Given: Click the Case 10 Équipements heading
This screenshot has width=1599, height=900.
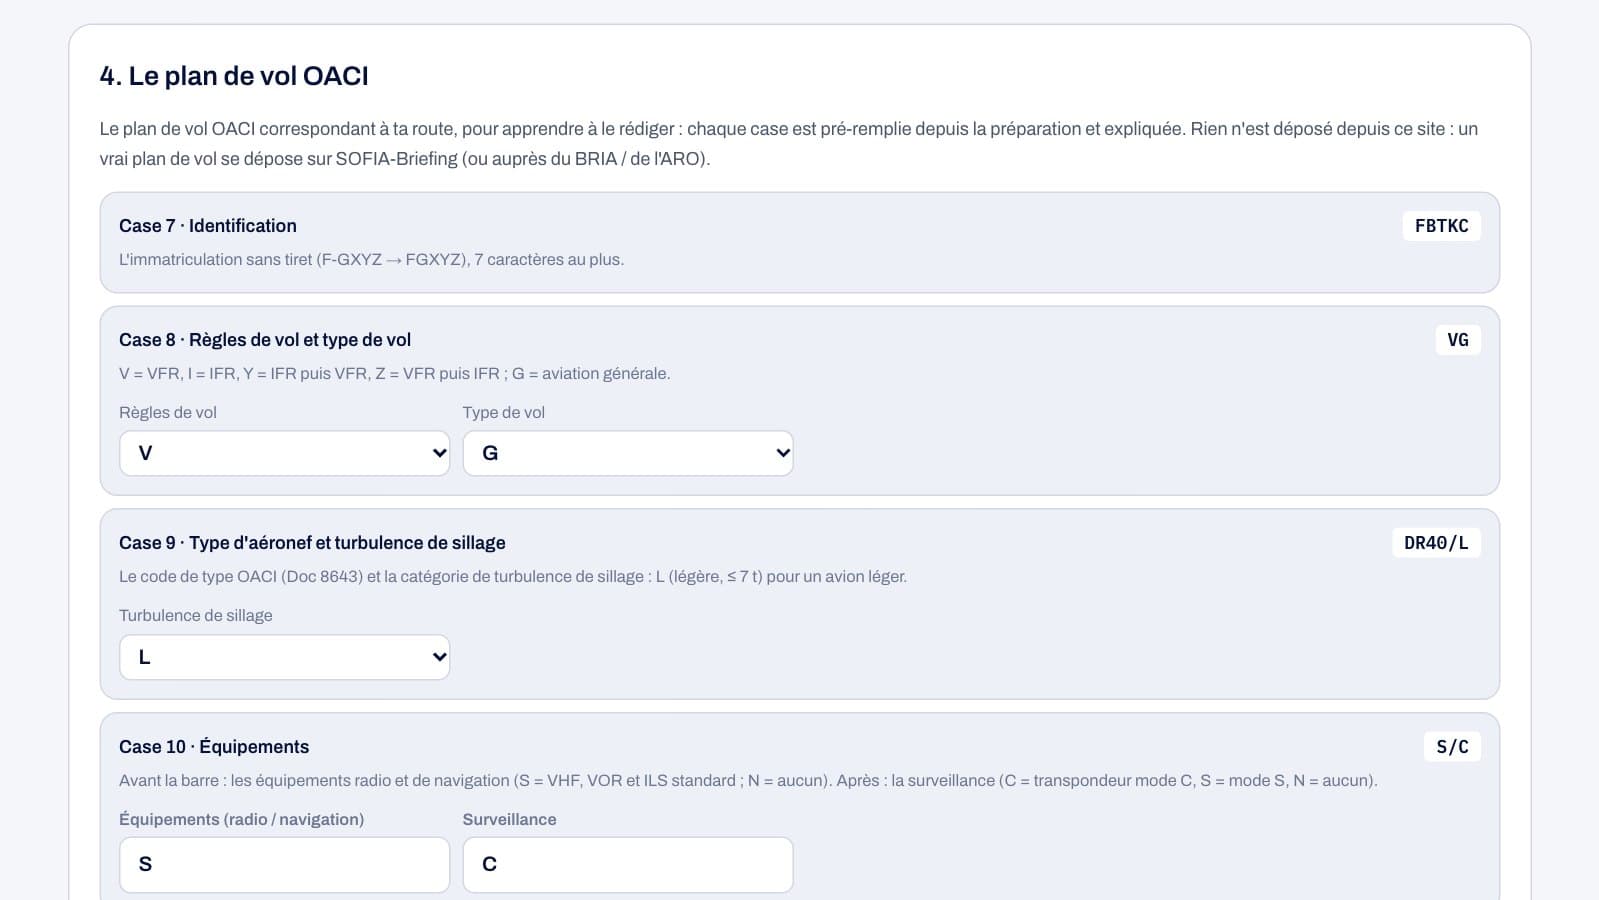Looking at the screenshot, I should click(214, 747).
